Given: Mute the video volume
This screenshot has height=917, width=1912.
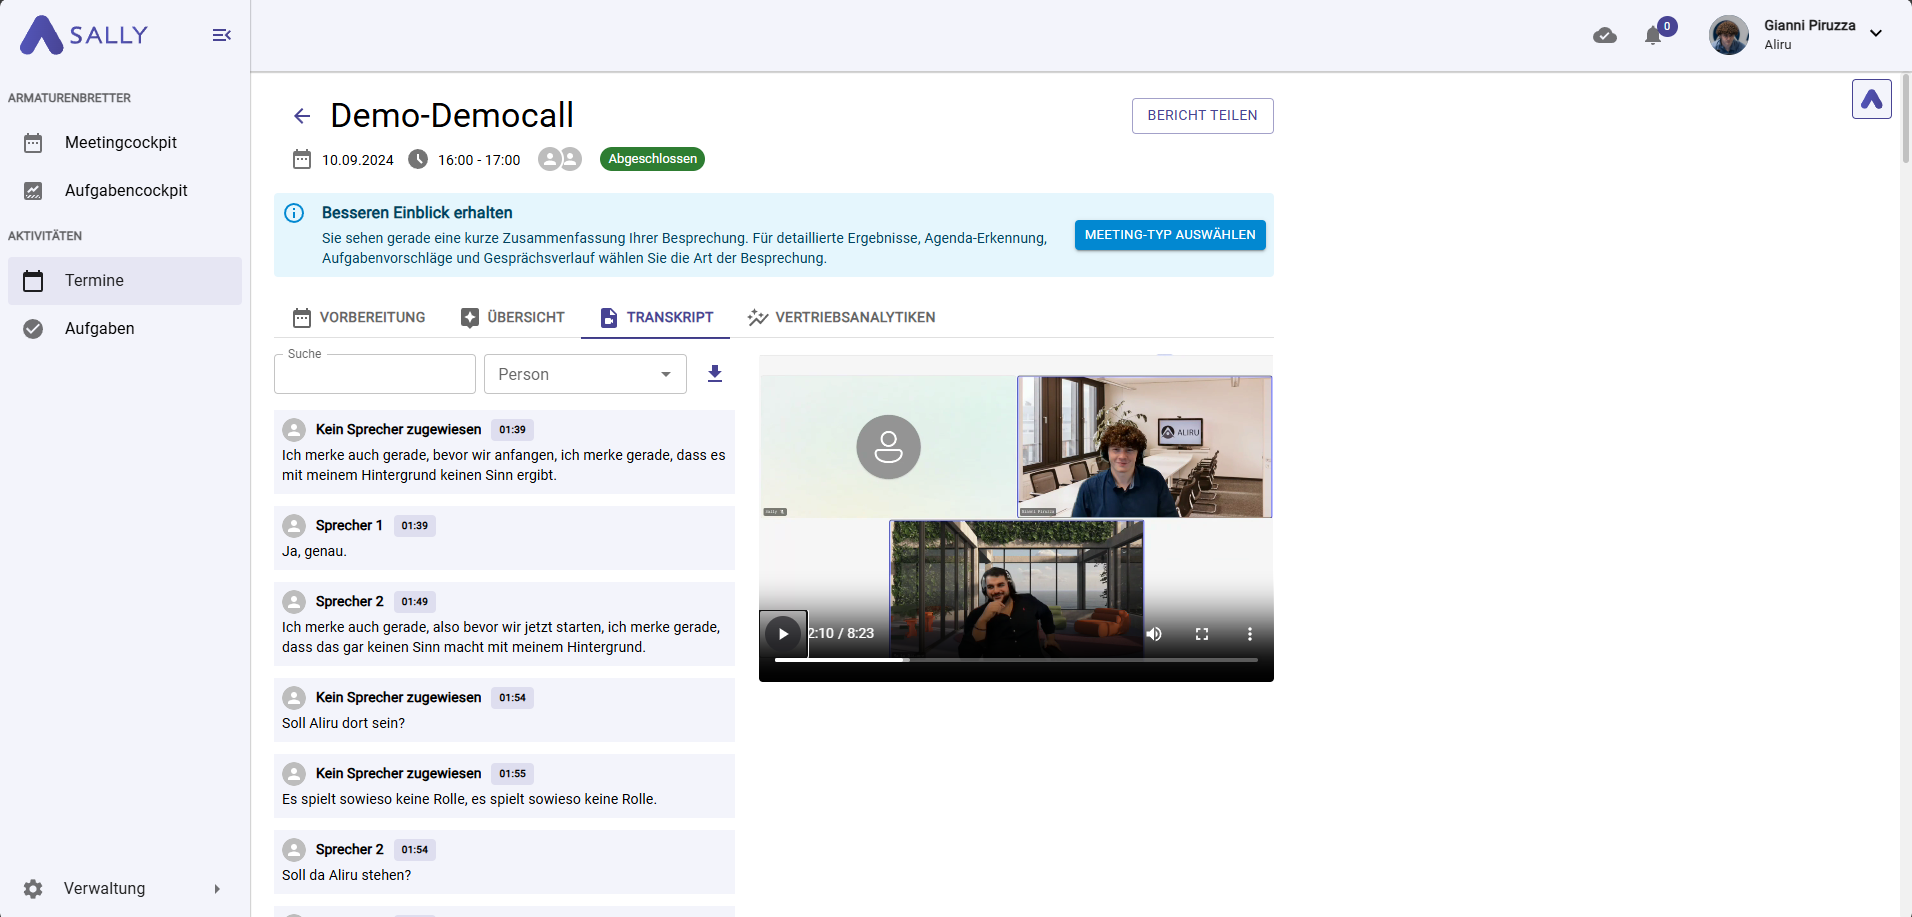Looking at the screenshot, I should 1154,634.
